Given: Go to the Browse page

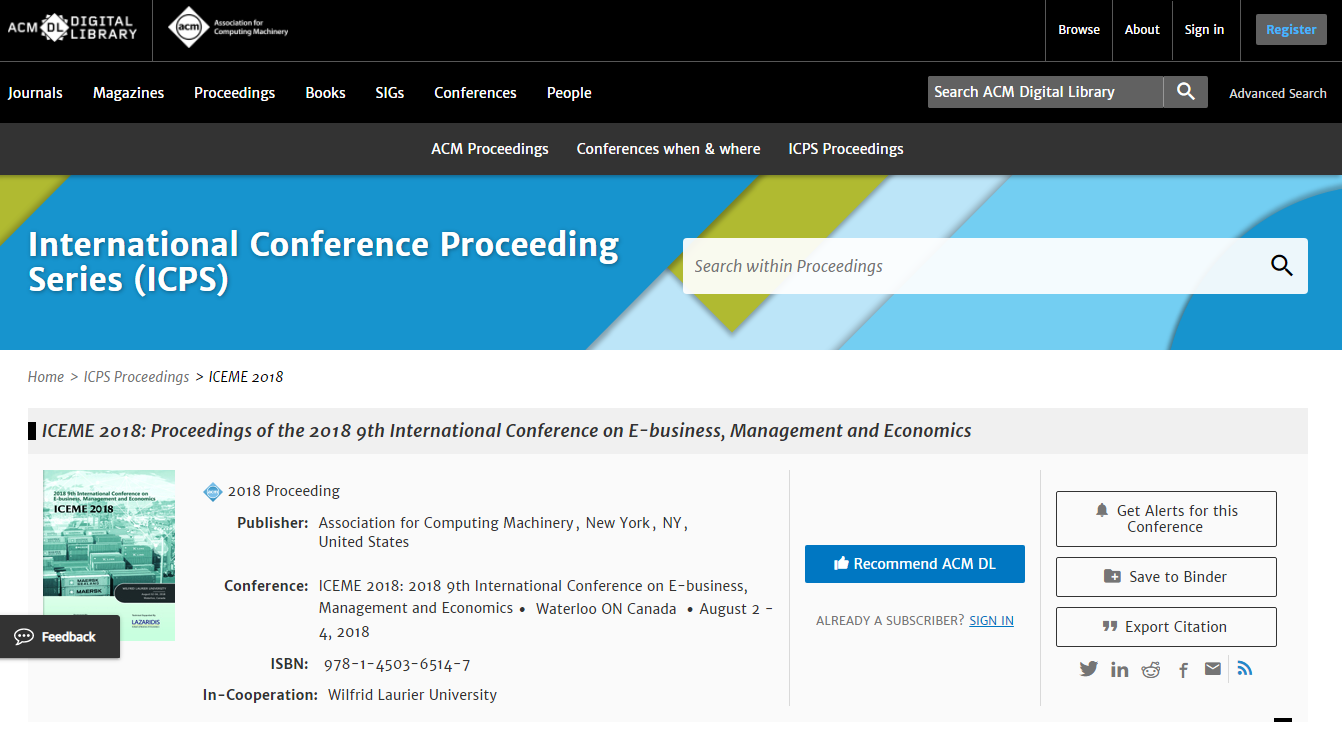Looking at the screenshot, I should tap(1079, 30).
